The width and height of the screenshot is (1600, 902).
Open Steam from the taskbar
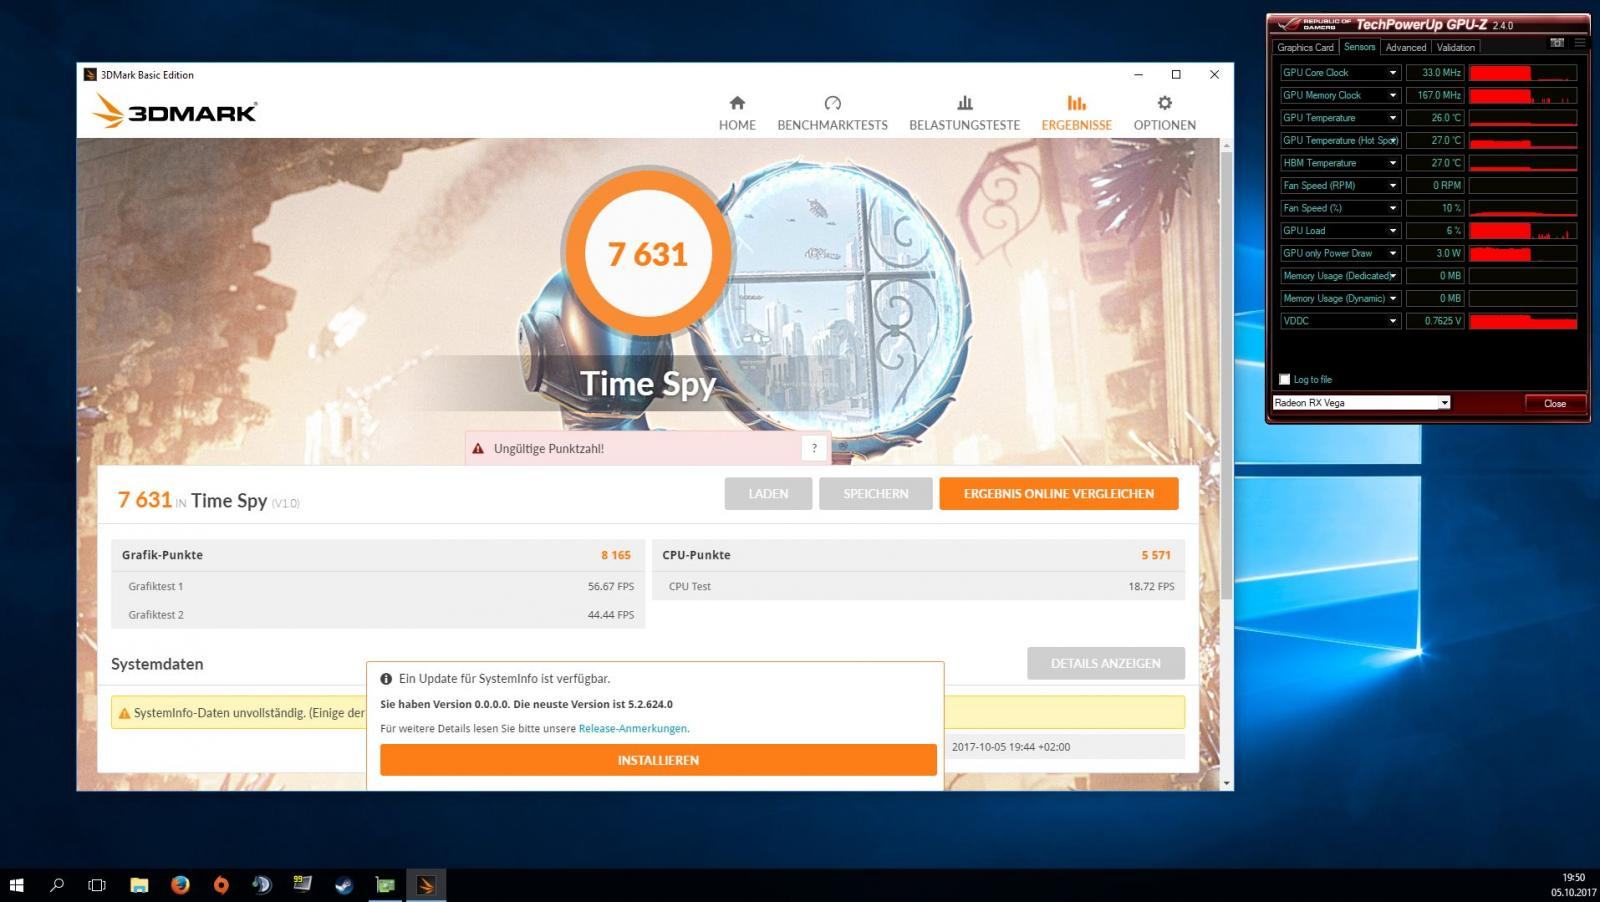pyautogui.click(x=344, y=885)
